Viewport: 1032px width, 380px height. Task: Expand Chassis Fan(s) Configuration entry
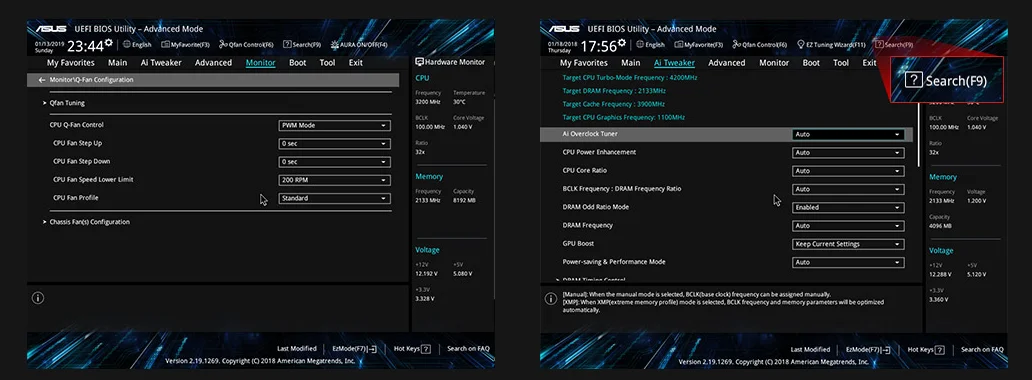[x=86, y=222]
